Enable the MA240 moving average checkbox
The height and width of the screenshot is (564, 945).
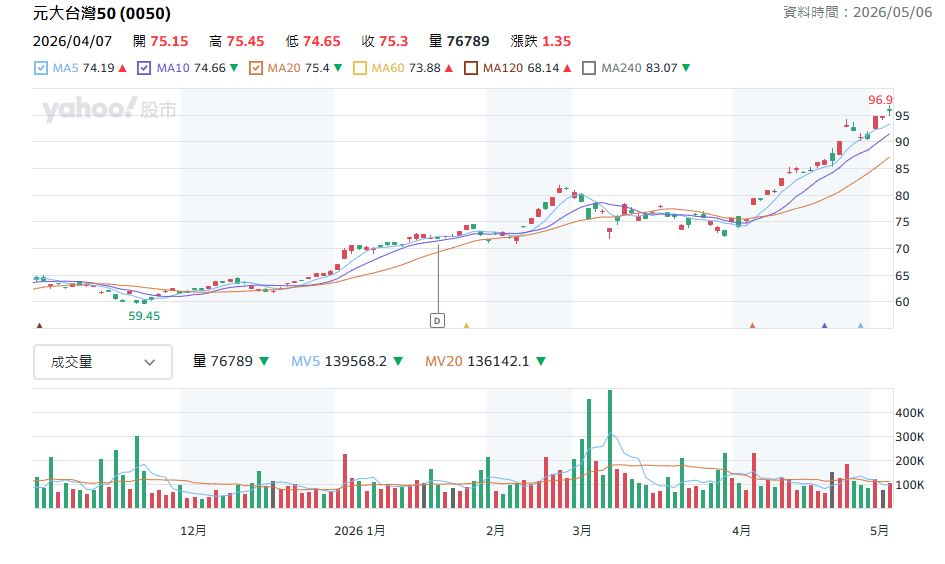coord(589,68)
